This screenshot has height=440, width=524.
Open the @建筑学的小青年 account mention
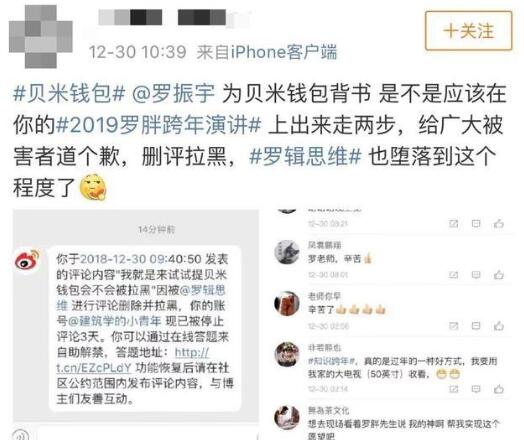115,321
